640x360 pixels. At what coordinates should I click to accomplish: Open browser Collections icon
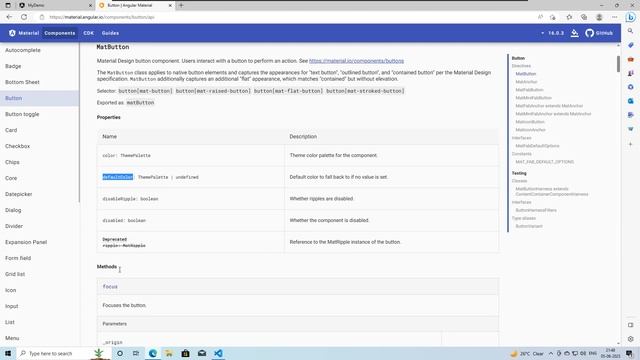584,17
